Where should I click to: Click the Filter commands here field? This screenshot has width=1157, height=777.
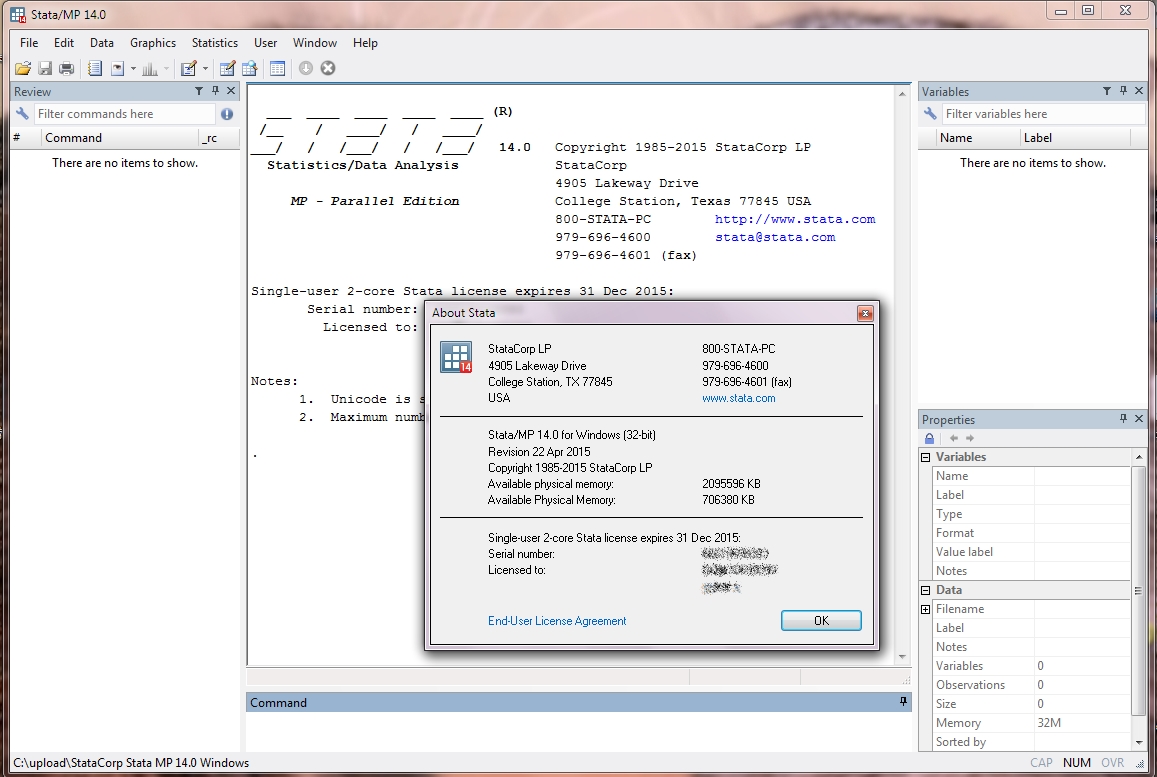[124, 114]
